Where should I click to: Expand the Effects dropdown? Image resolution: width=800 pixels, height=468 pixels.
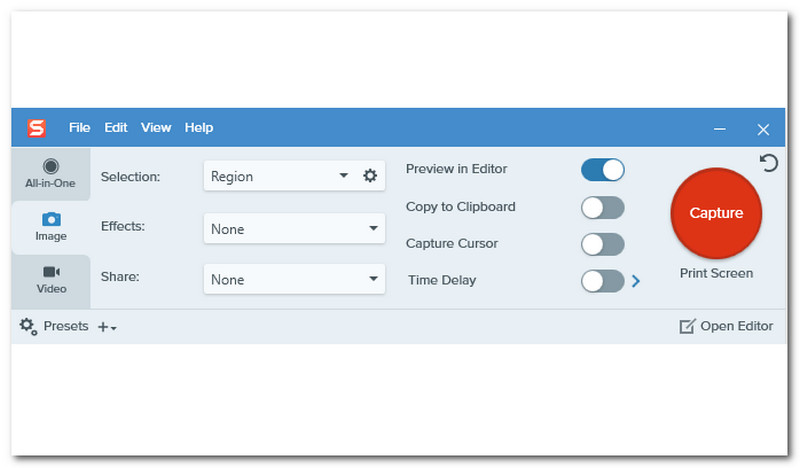[x=294, y=229]
